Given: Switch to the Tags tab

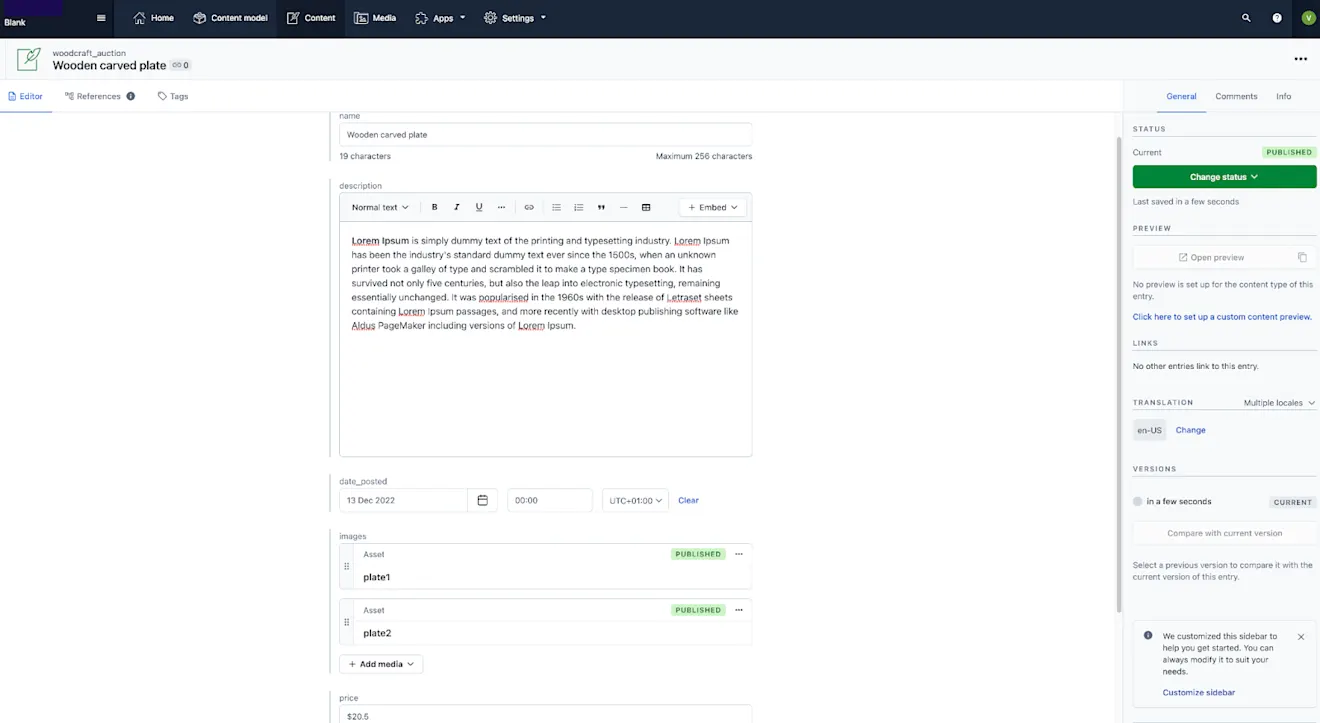Looking at the screenshot, I should click(173, 96).
